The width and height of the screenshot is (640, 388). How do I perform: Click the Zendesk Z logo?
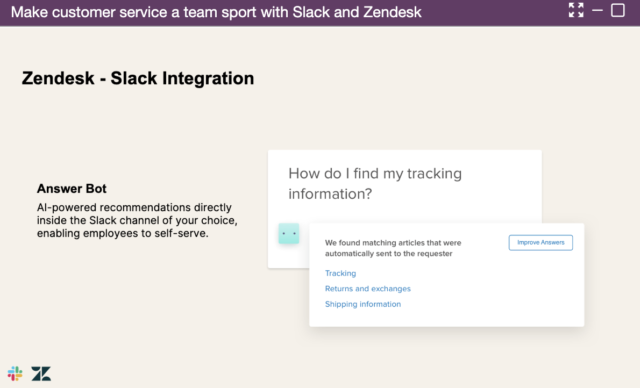click(x=41, y=373)
